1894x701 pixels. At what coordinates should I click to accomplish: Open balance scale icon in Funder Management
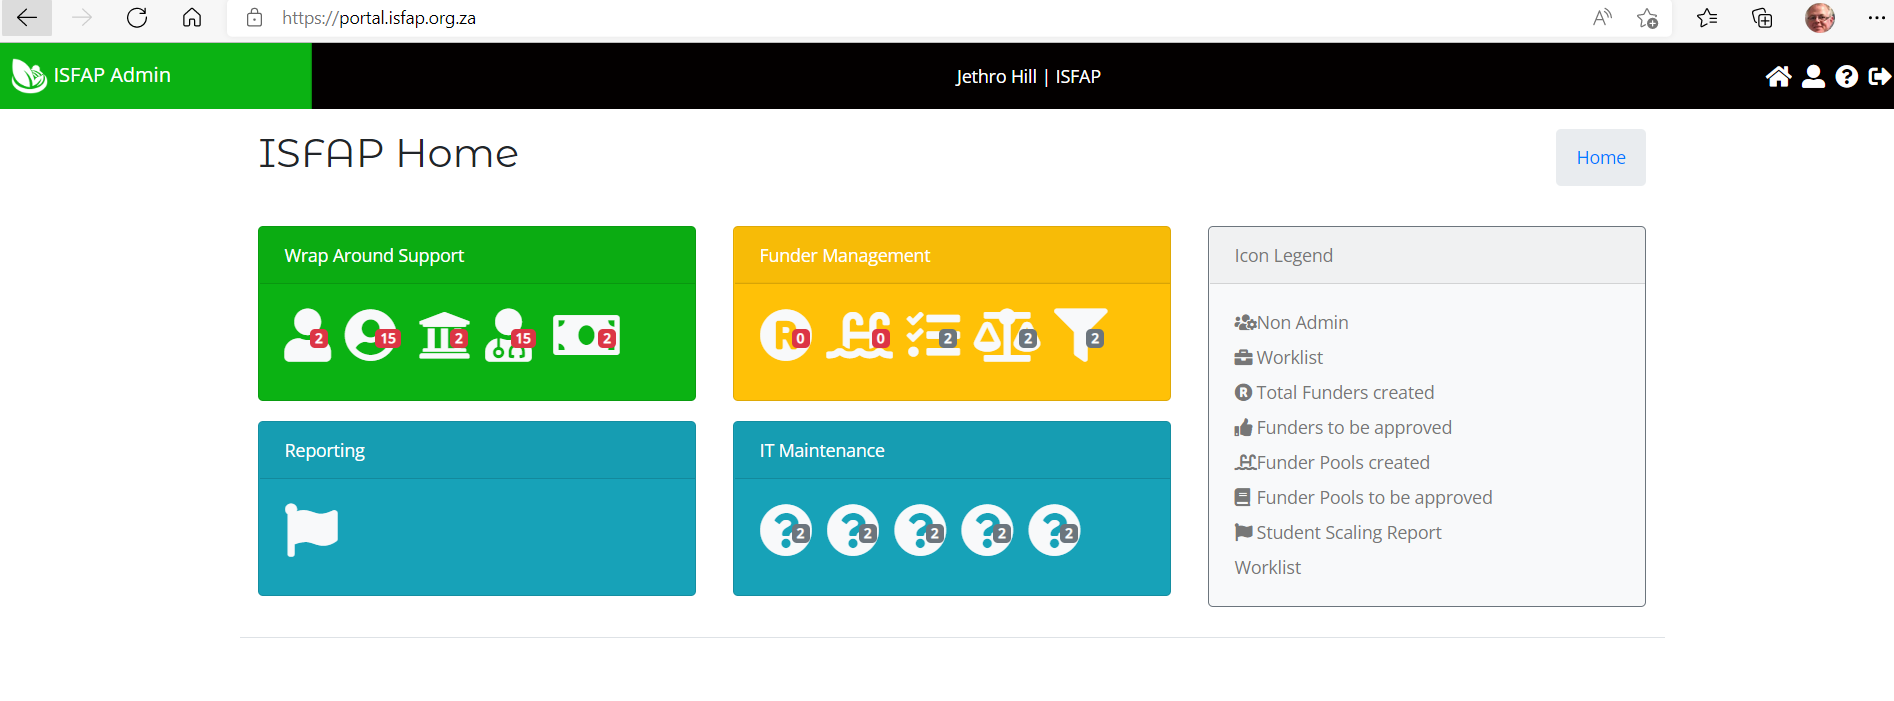point(1007,335)
